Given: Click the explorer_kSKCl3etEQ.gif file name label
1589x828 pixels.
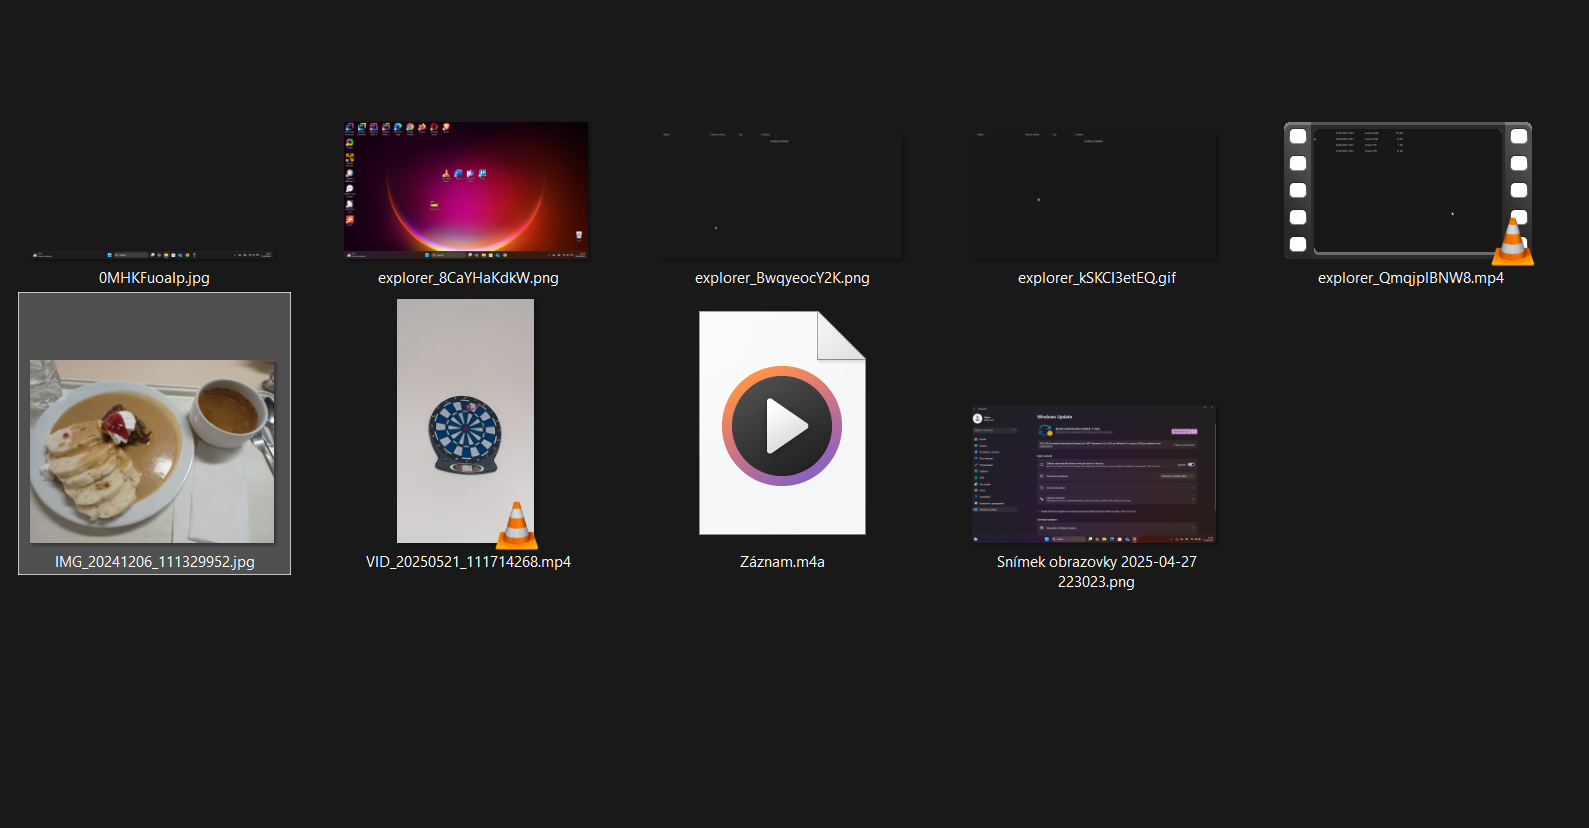Looking at the screenshot, I should coord(1096,278).
